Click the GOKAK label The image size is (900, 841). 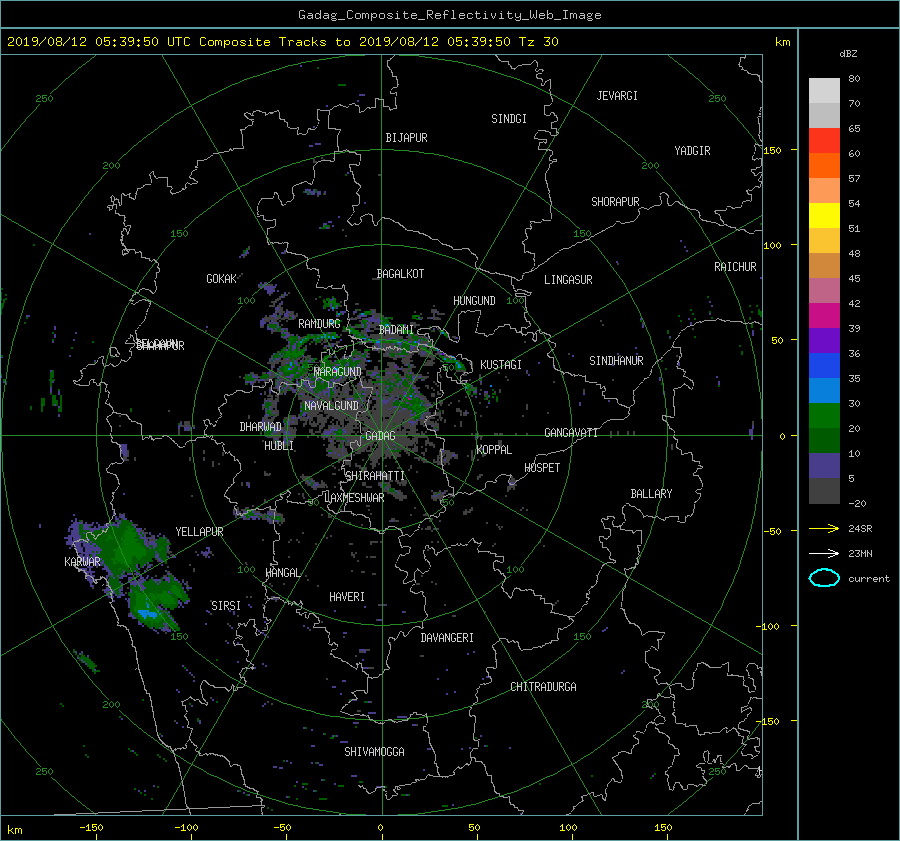221,278
